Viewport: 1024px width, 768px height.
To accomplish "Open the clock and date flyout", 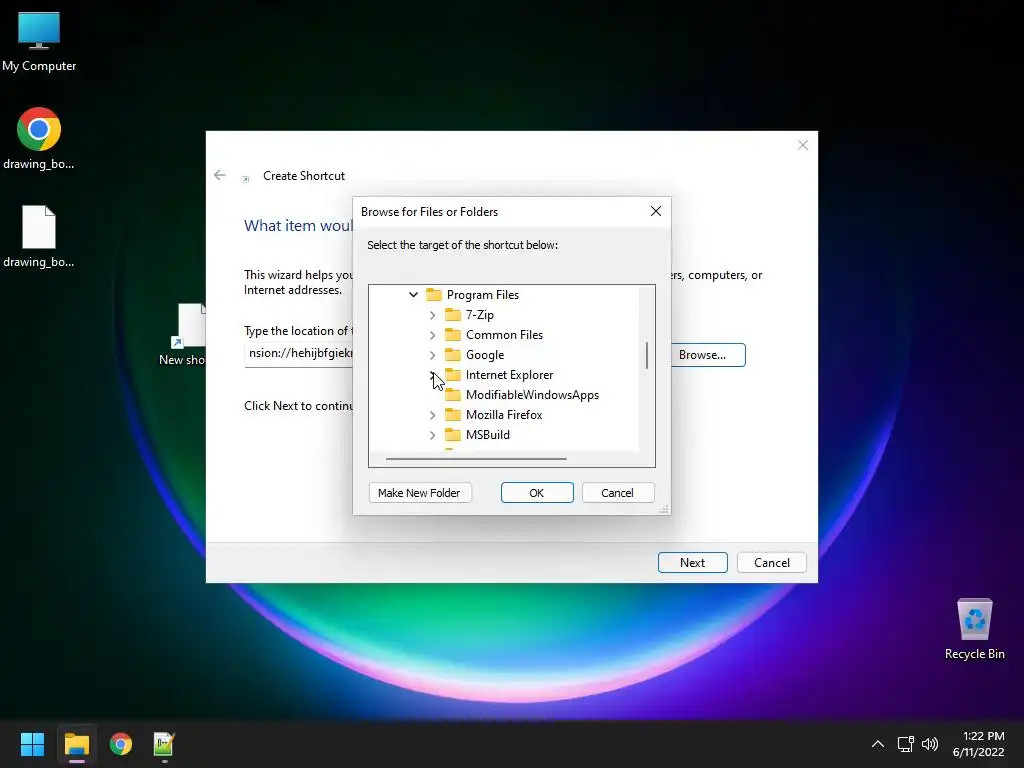I will tap(978, 744).
